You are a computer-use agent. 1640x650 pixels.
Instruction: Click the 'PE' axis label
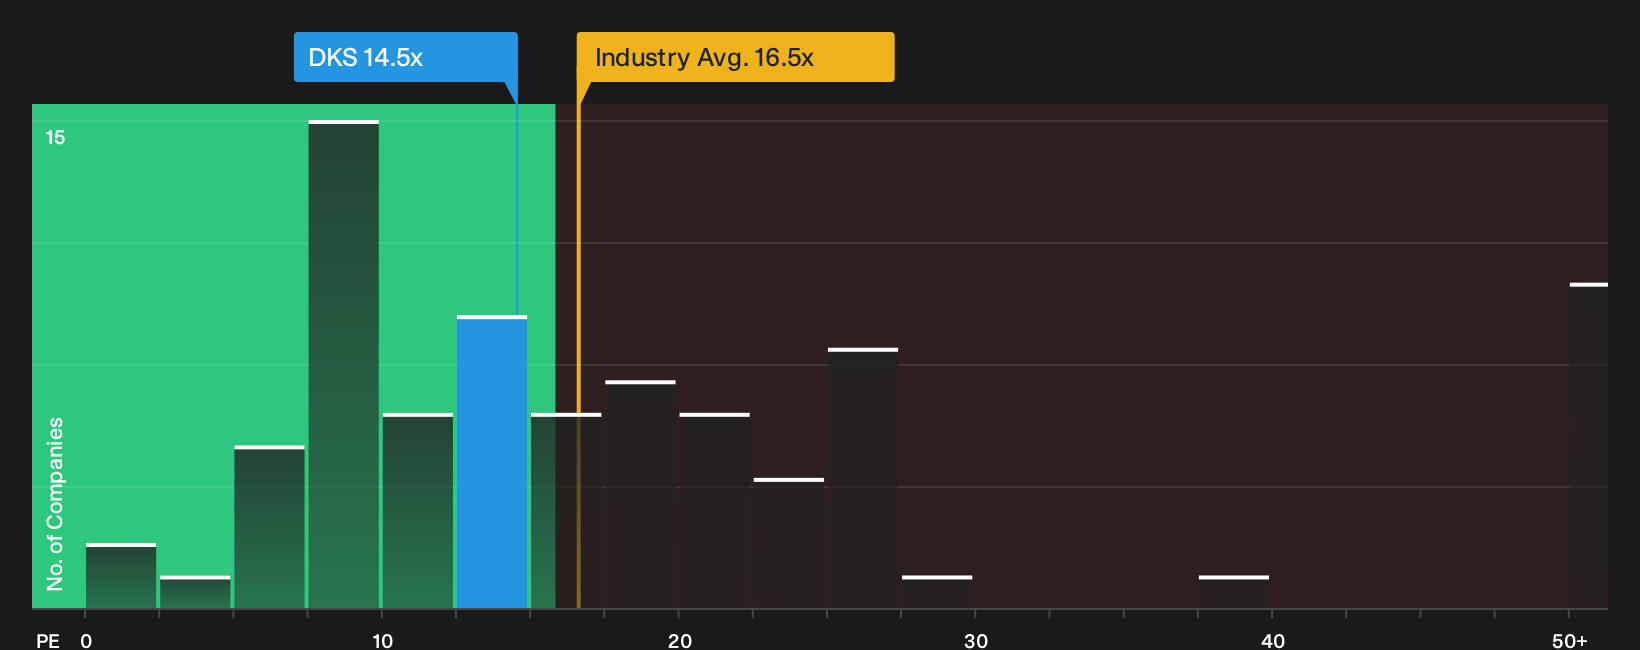tap(48, 641)
